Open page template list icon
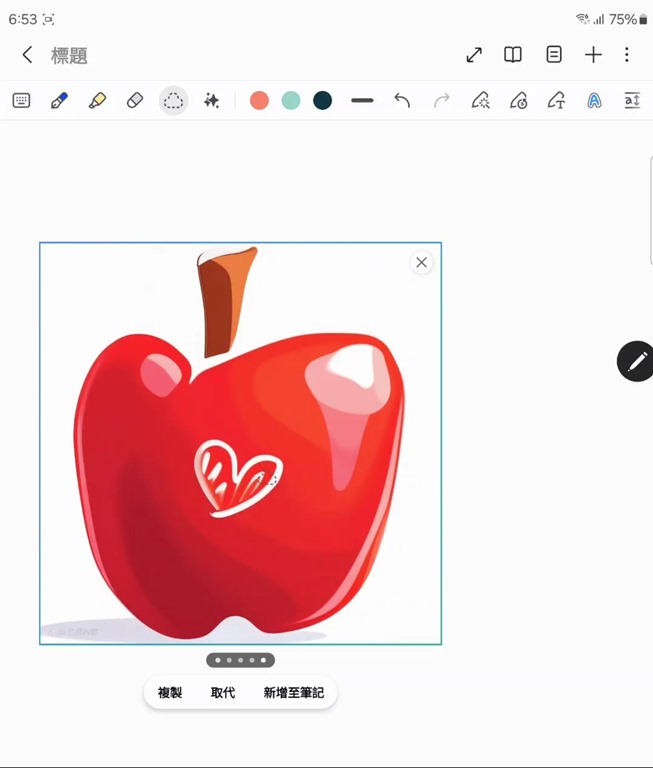653x768 pixels. click(554, 54)
